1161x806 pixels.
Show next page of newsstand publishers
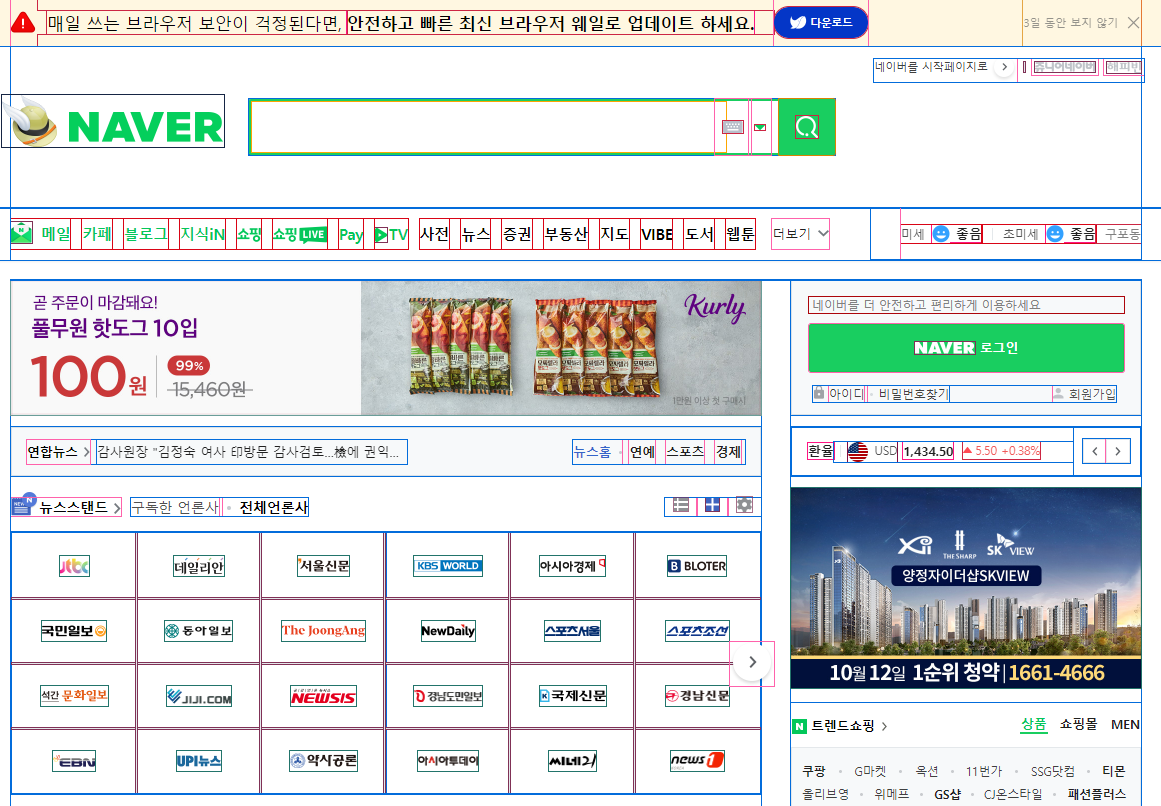tap(752, 662)
